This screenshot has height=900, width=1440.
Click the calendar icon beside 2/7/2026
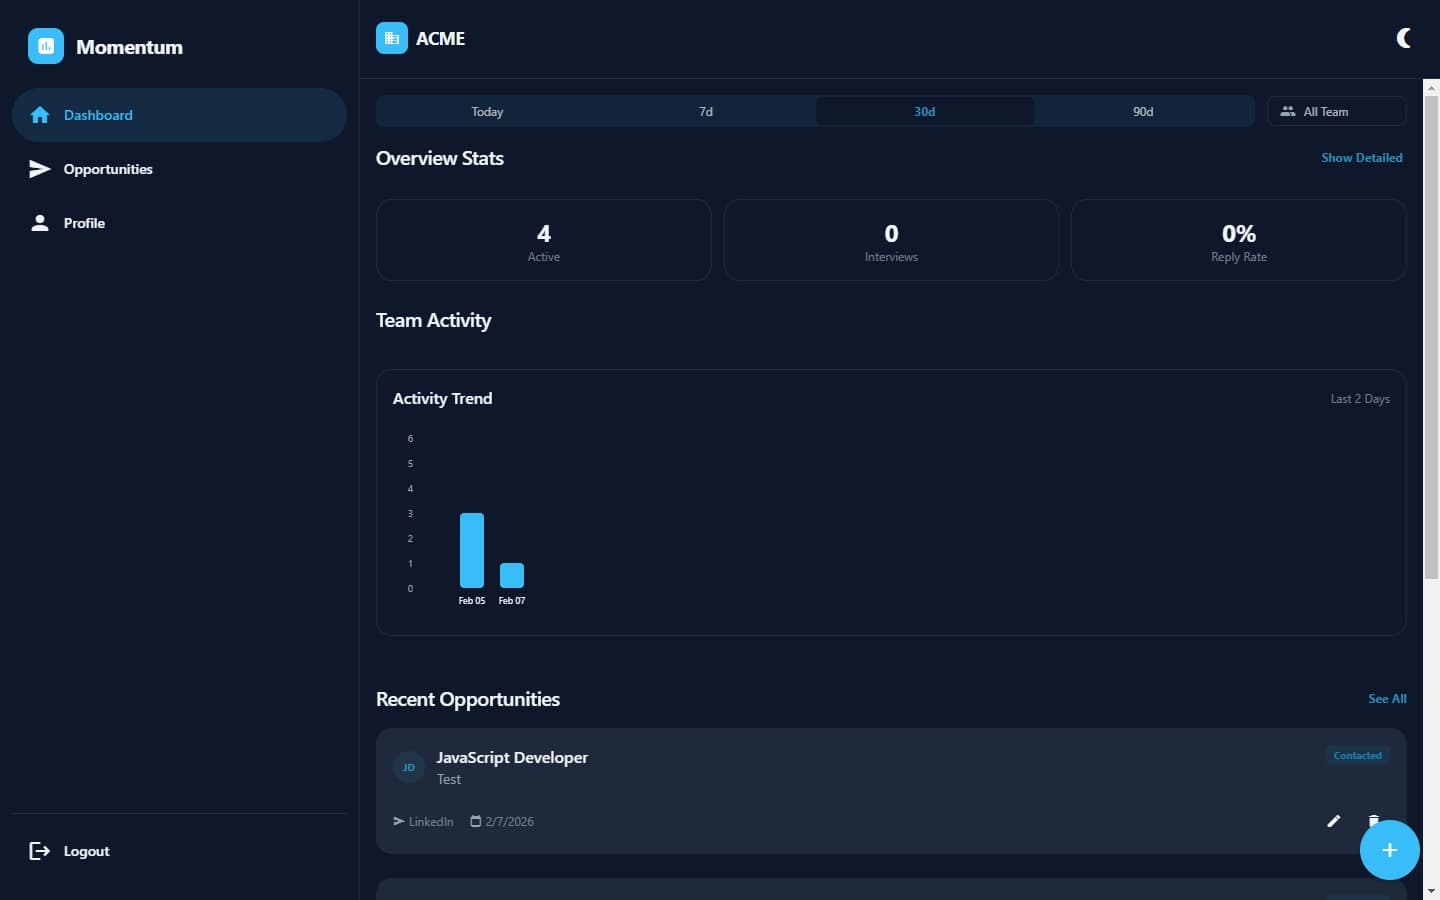476,821
